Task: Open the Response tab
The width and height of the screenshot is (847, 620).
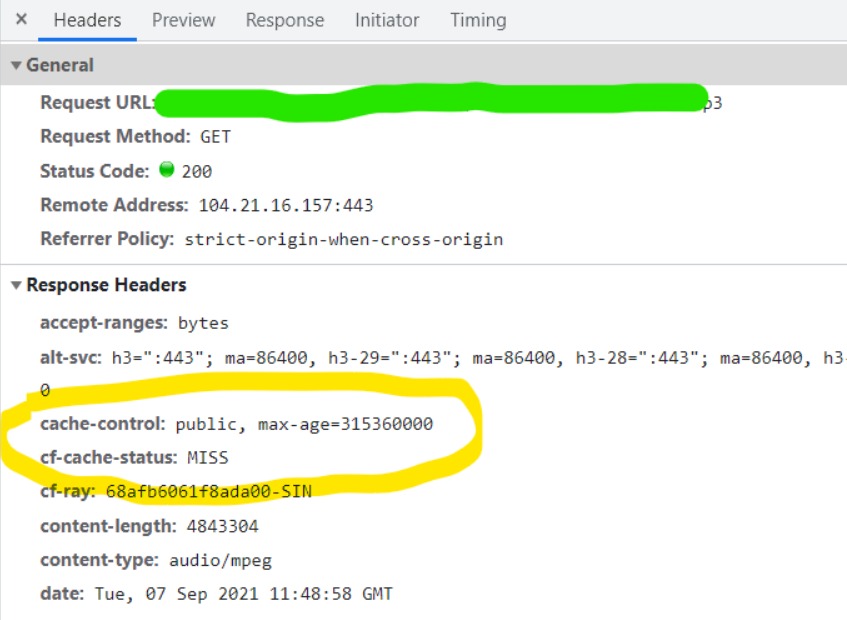Action: pos(285,20)
